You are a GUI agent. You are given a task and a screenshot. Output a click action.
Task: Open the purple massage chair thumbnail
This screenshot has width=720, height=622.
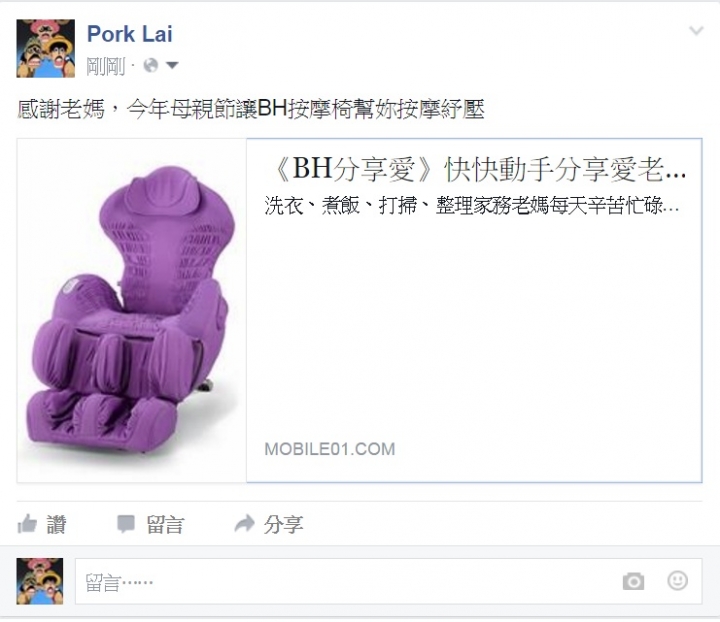(x=132, y=310)
